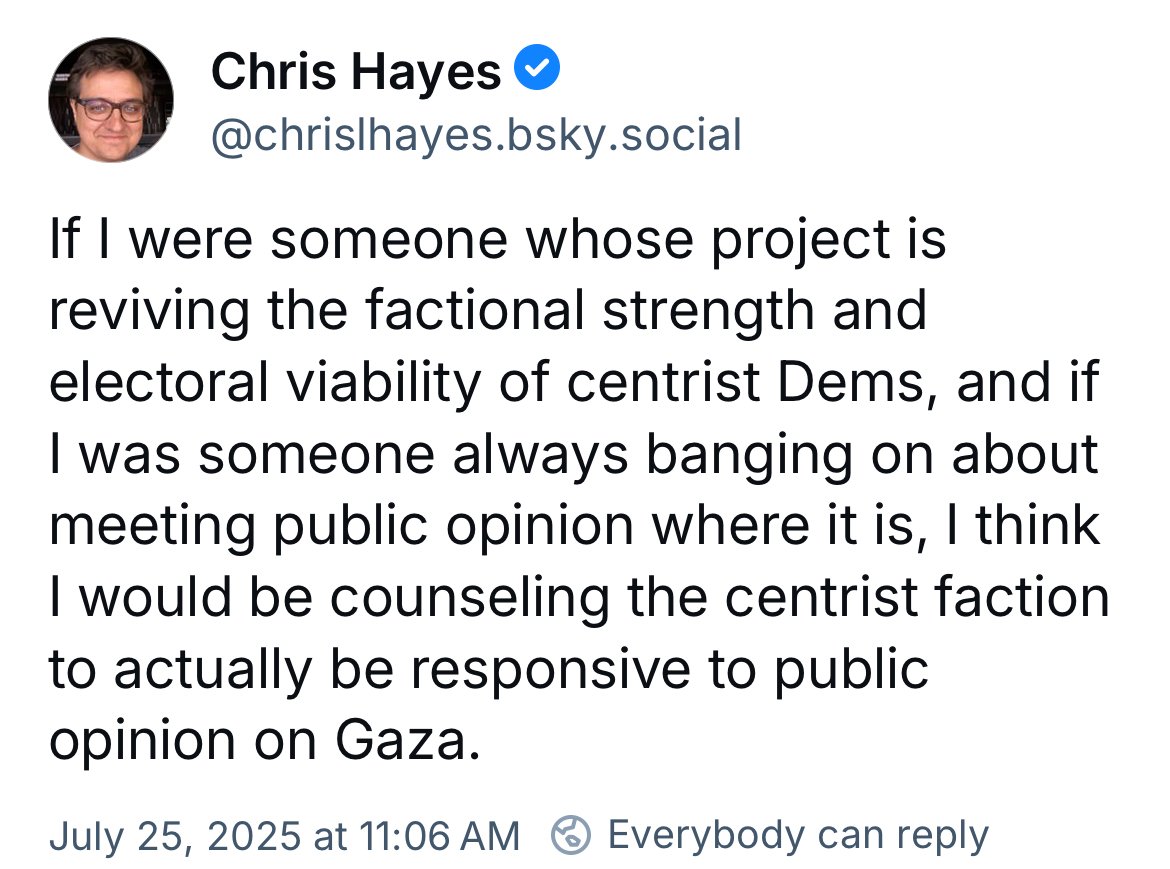Click the phrase 'counseling the centrist faction'
The width and height of the screenshot is (1170, 869).
tap(719, 597)
